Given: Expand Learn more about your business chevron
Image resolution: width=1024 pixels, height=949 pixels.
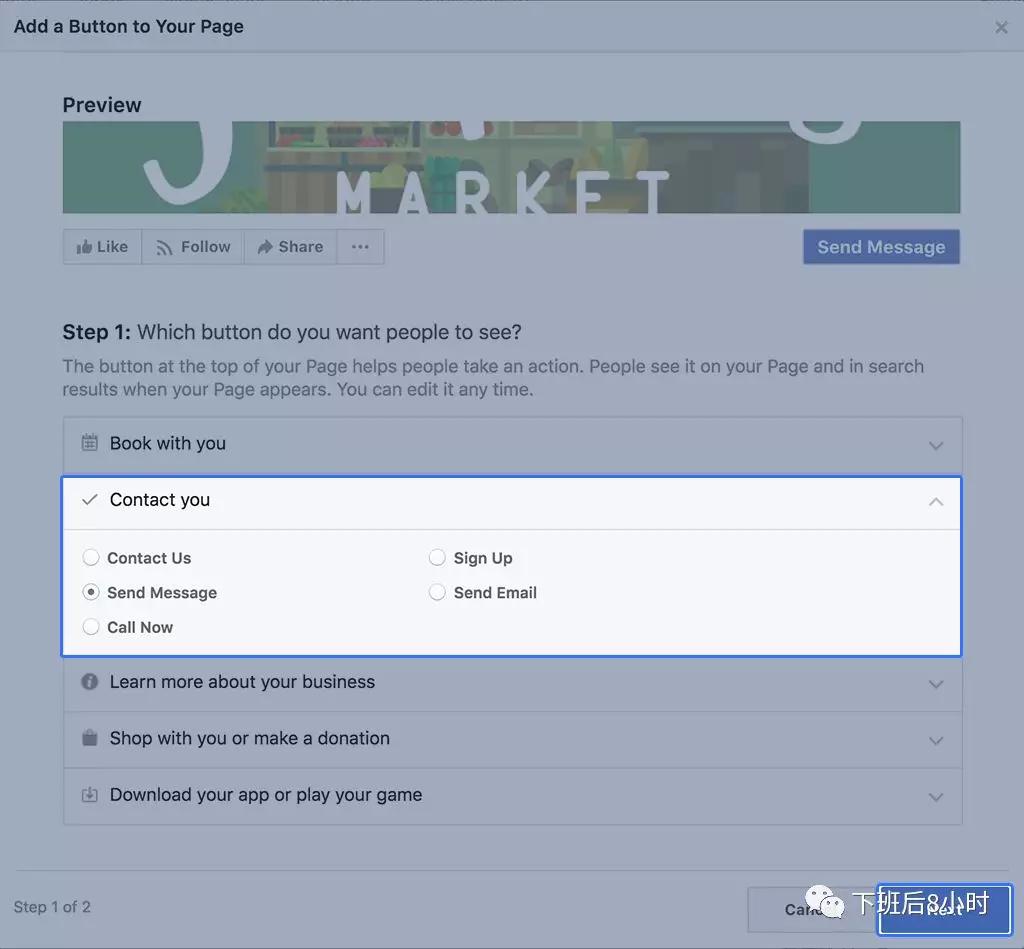Looking at the screenshot, I should (935, 684).
